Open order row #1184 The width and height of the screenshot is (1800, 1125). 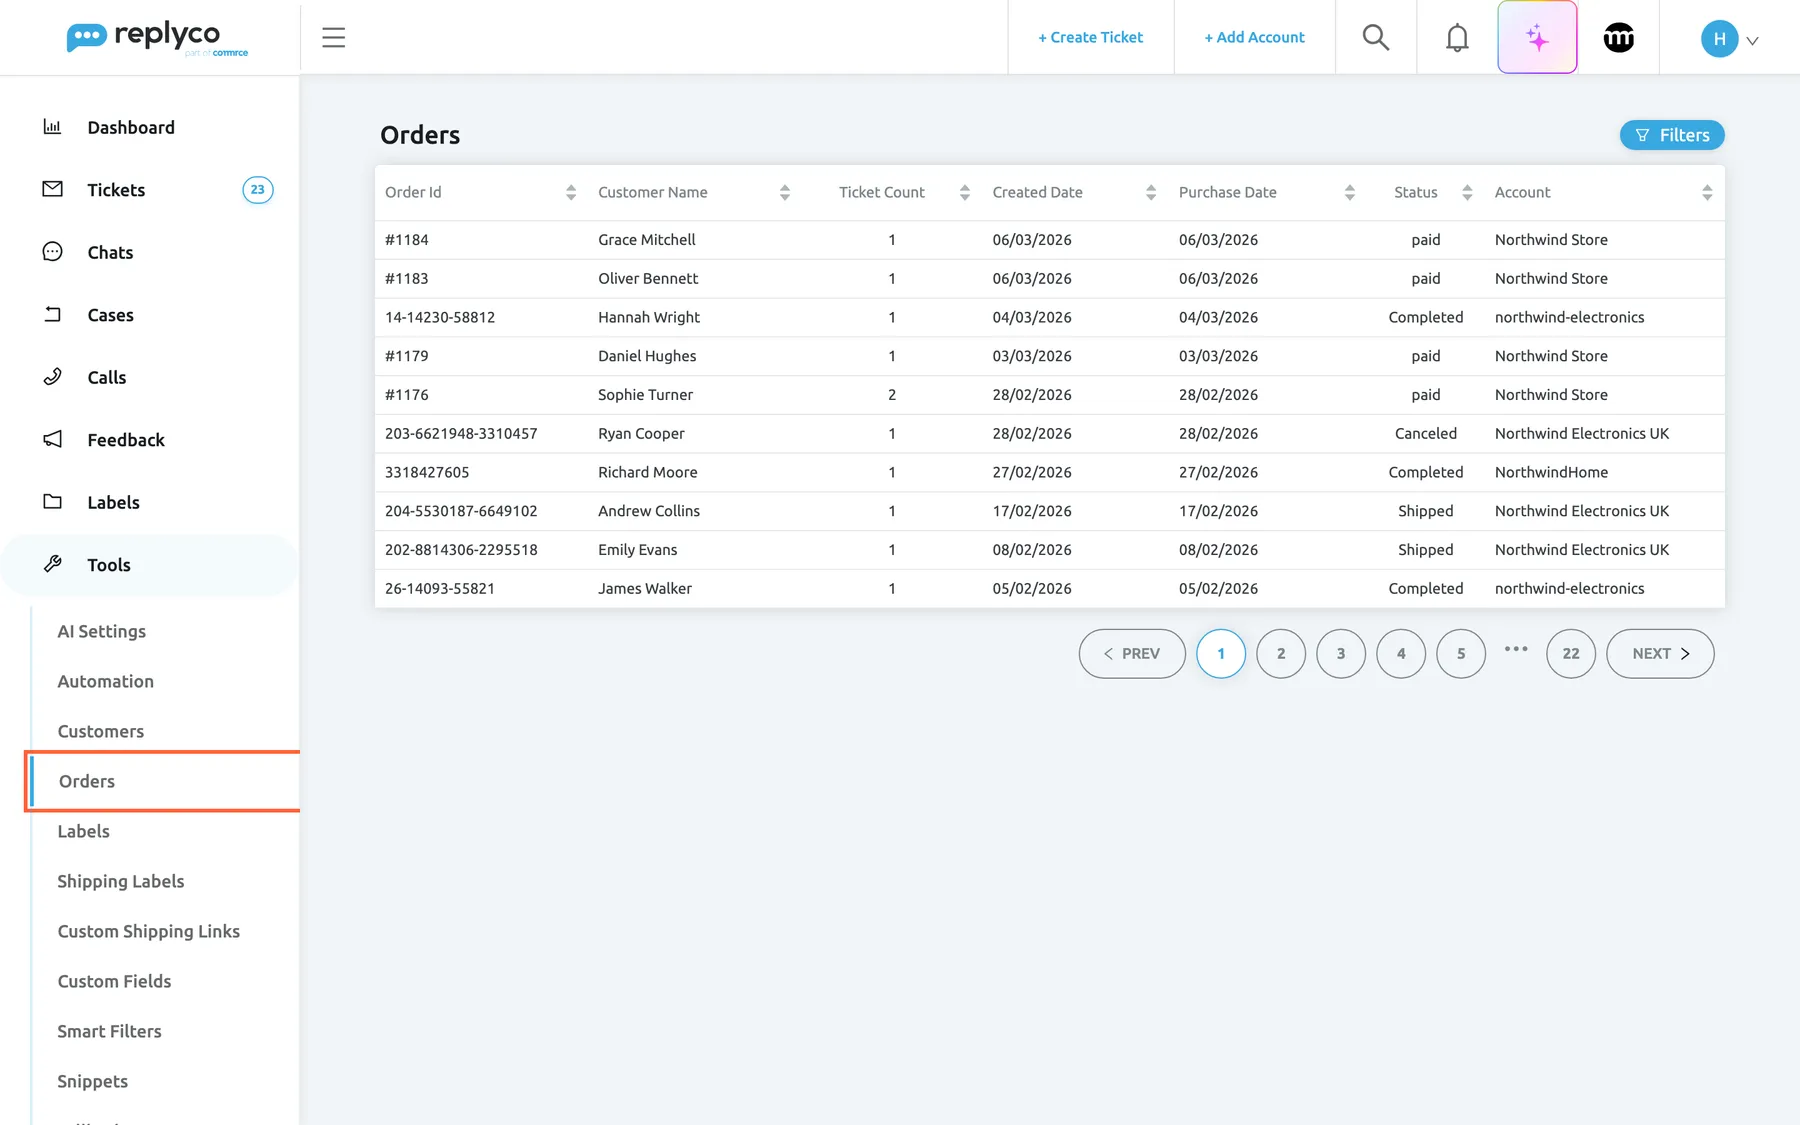coord(1050,240)
